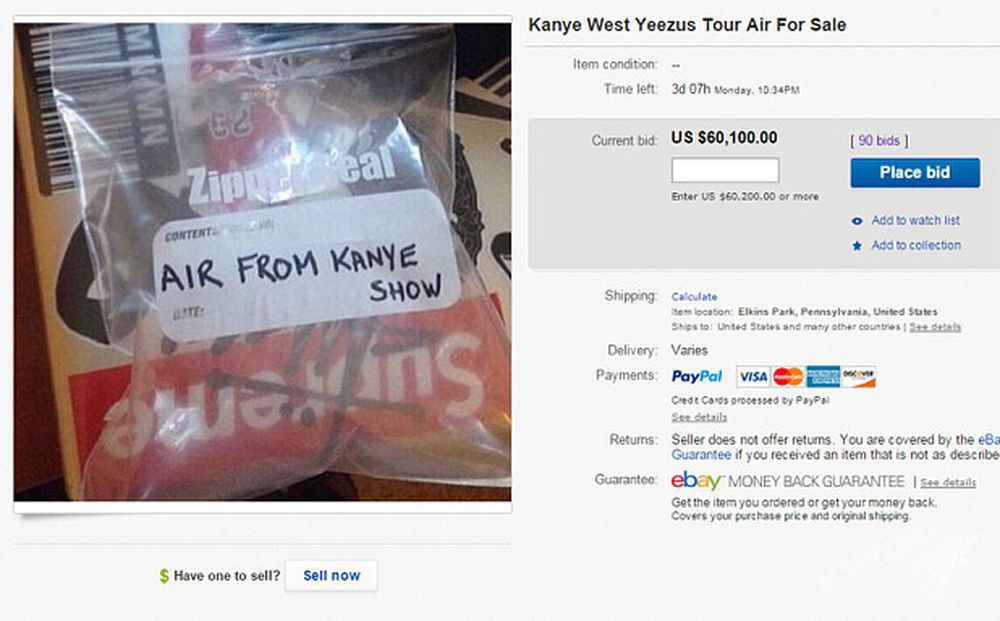Click the eye icon for watch list
Image resolution: width=1000 pixels, height=621 pixels.
(x=857, y=221)
